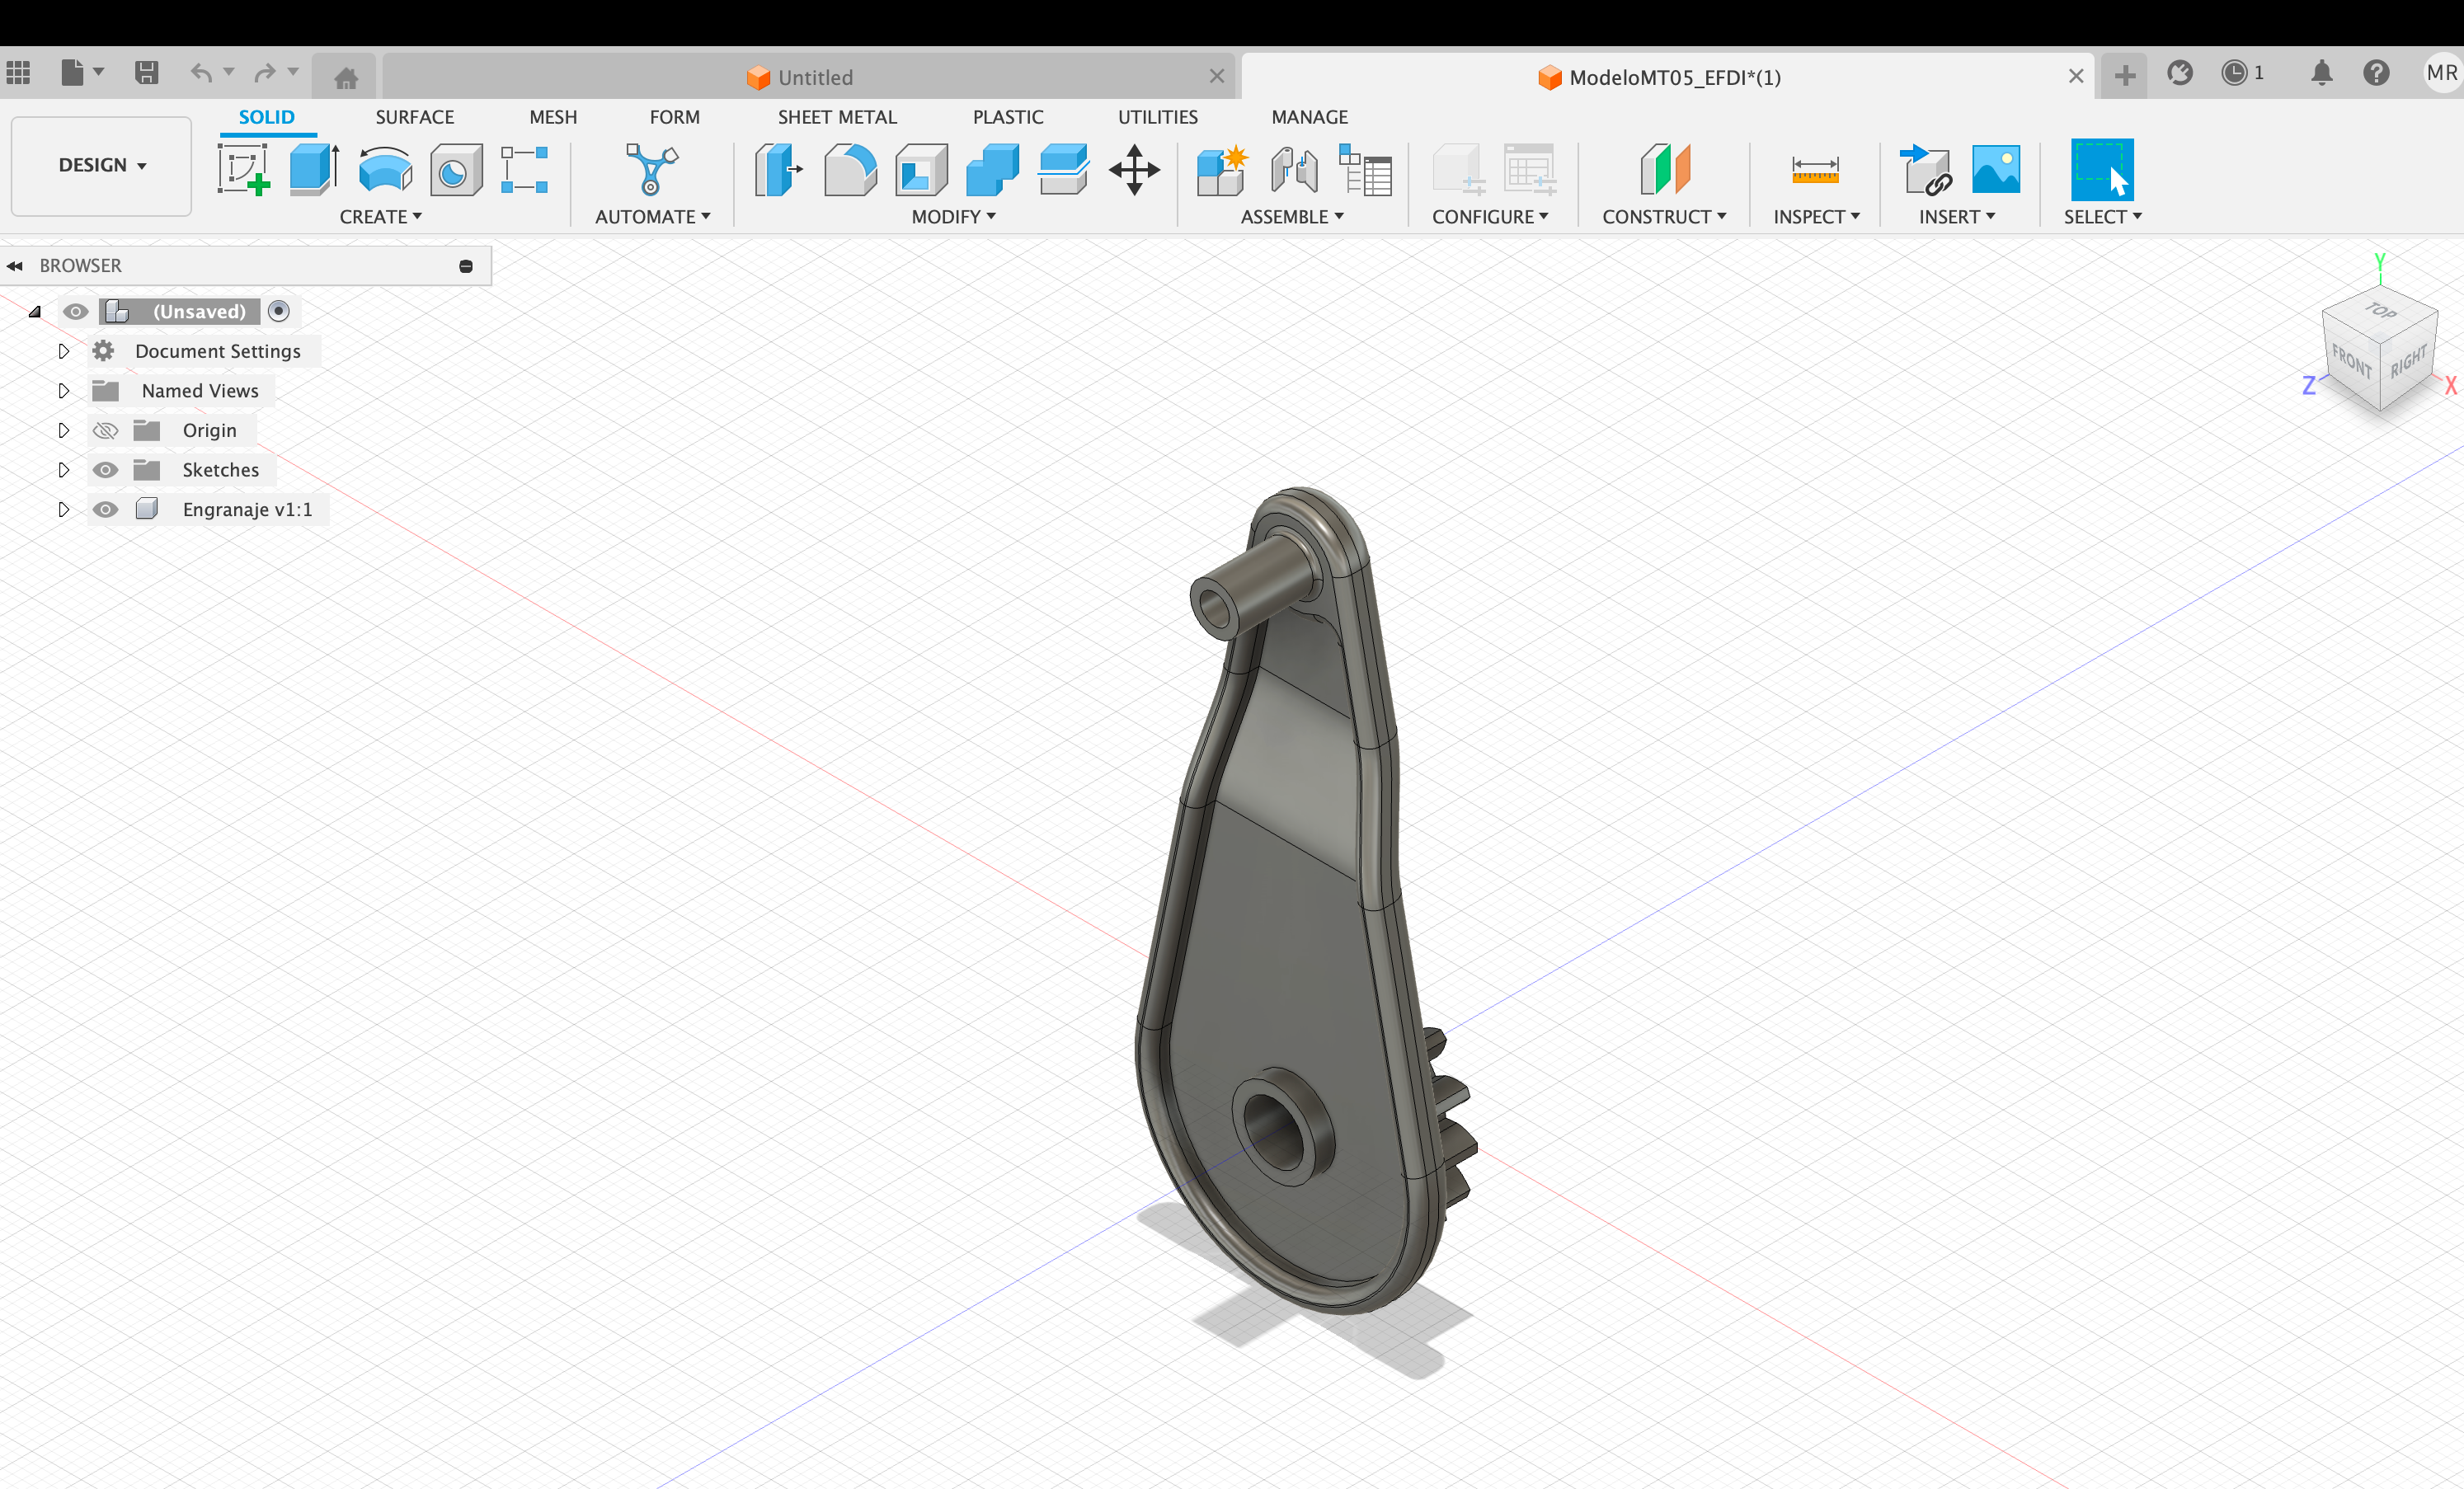Image resolution: width=2464 pixels, height=1489 pixels.
Task: Select the Shell tool
Action: [921, 169]
